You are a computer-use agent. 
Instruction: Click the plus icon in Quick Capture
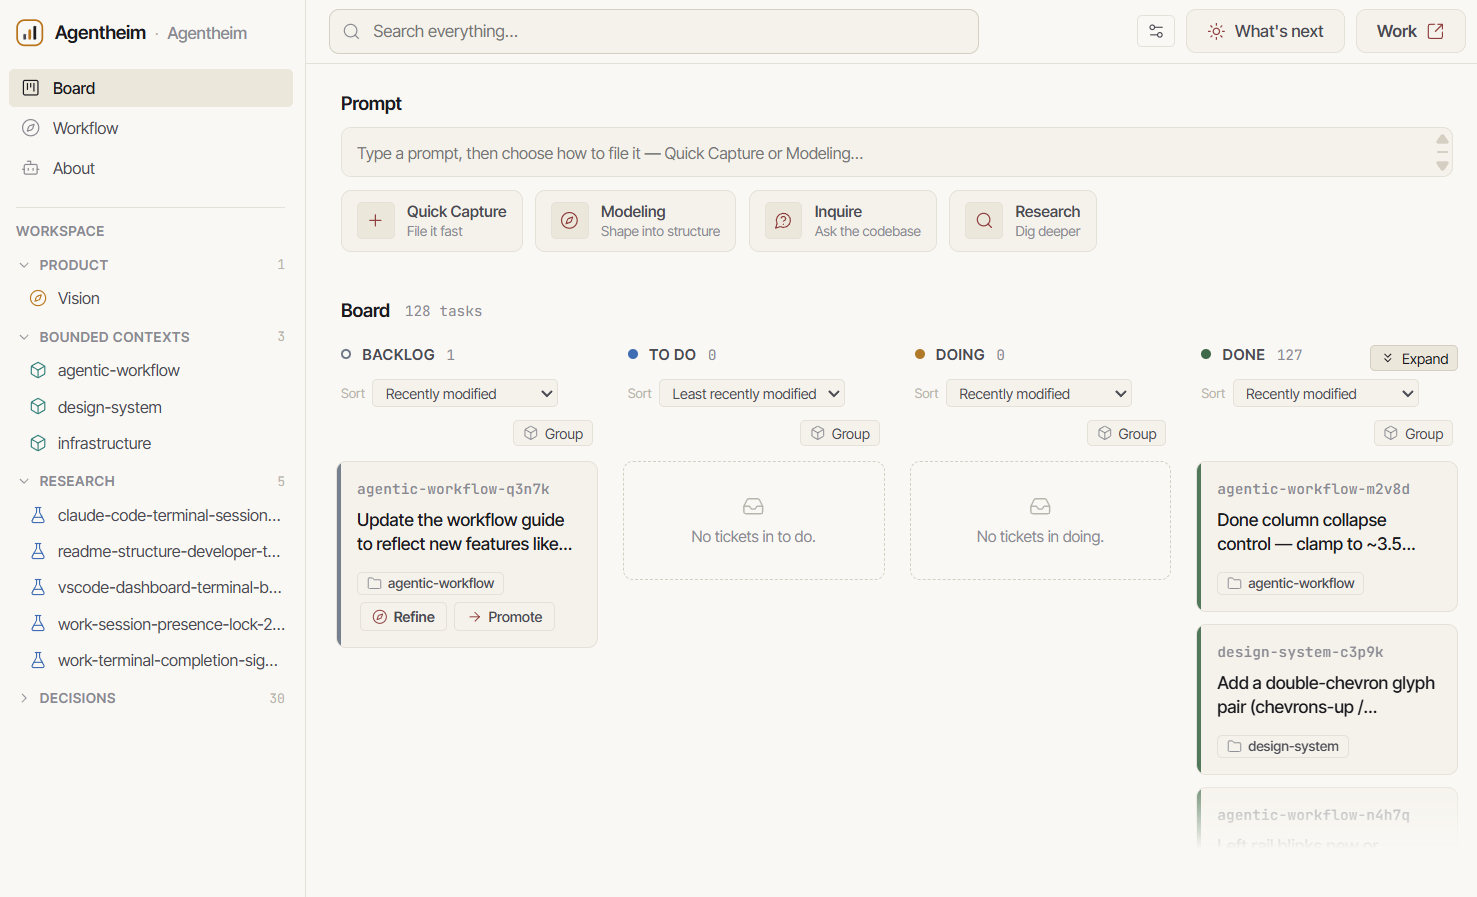pyautogui.click(x=375, y=221)
